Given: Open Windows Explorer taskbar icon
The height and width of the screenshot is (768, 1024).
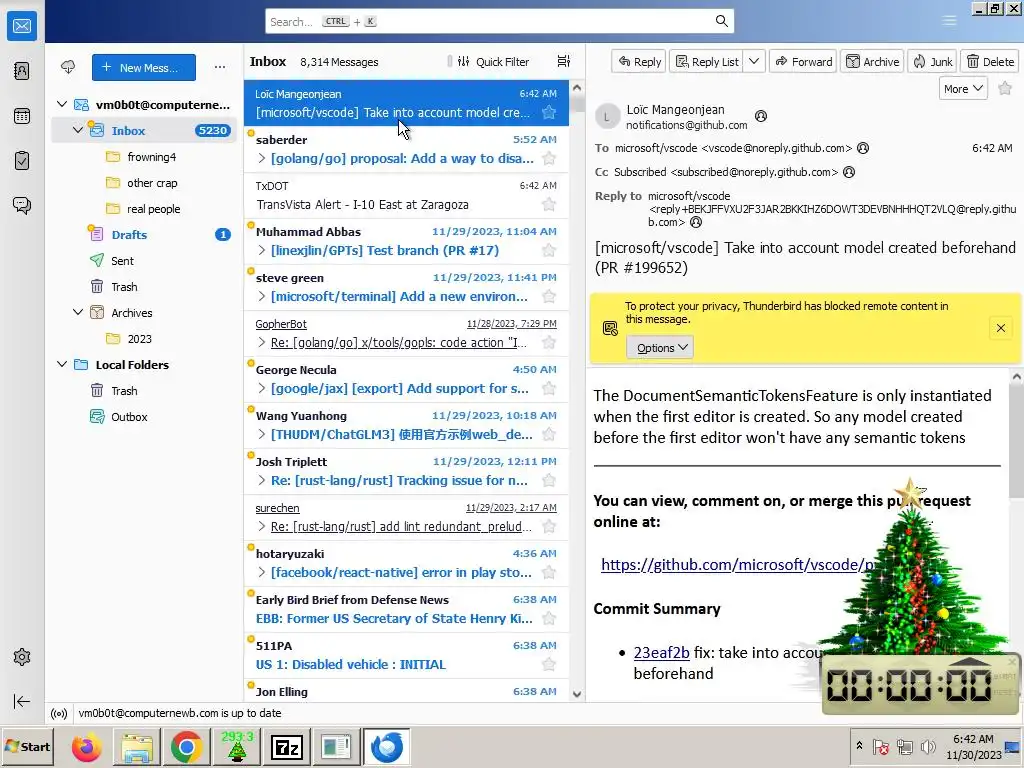Looking at the screenshot, I should [x=136, y=747].
